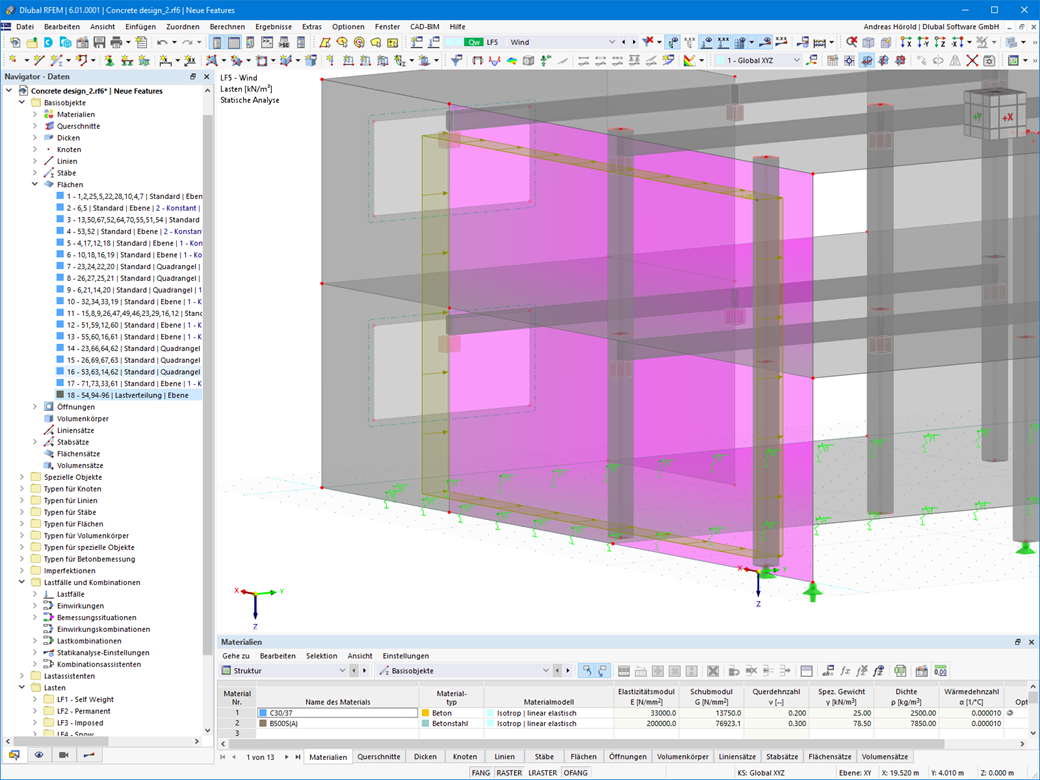Toggle the navigator Display eye tab
This screenshot has width=1040, height=780.
(39, 755)
